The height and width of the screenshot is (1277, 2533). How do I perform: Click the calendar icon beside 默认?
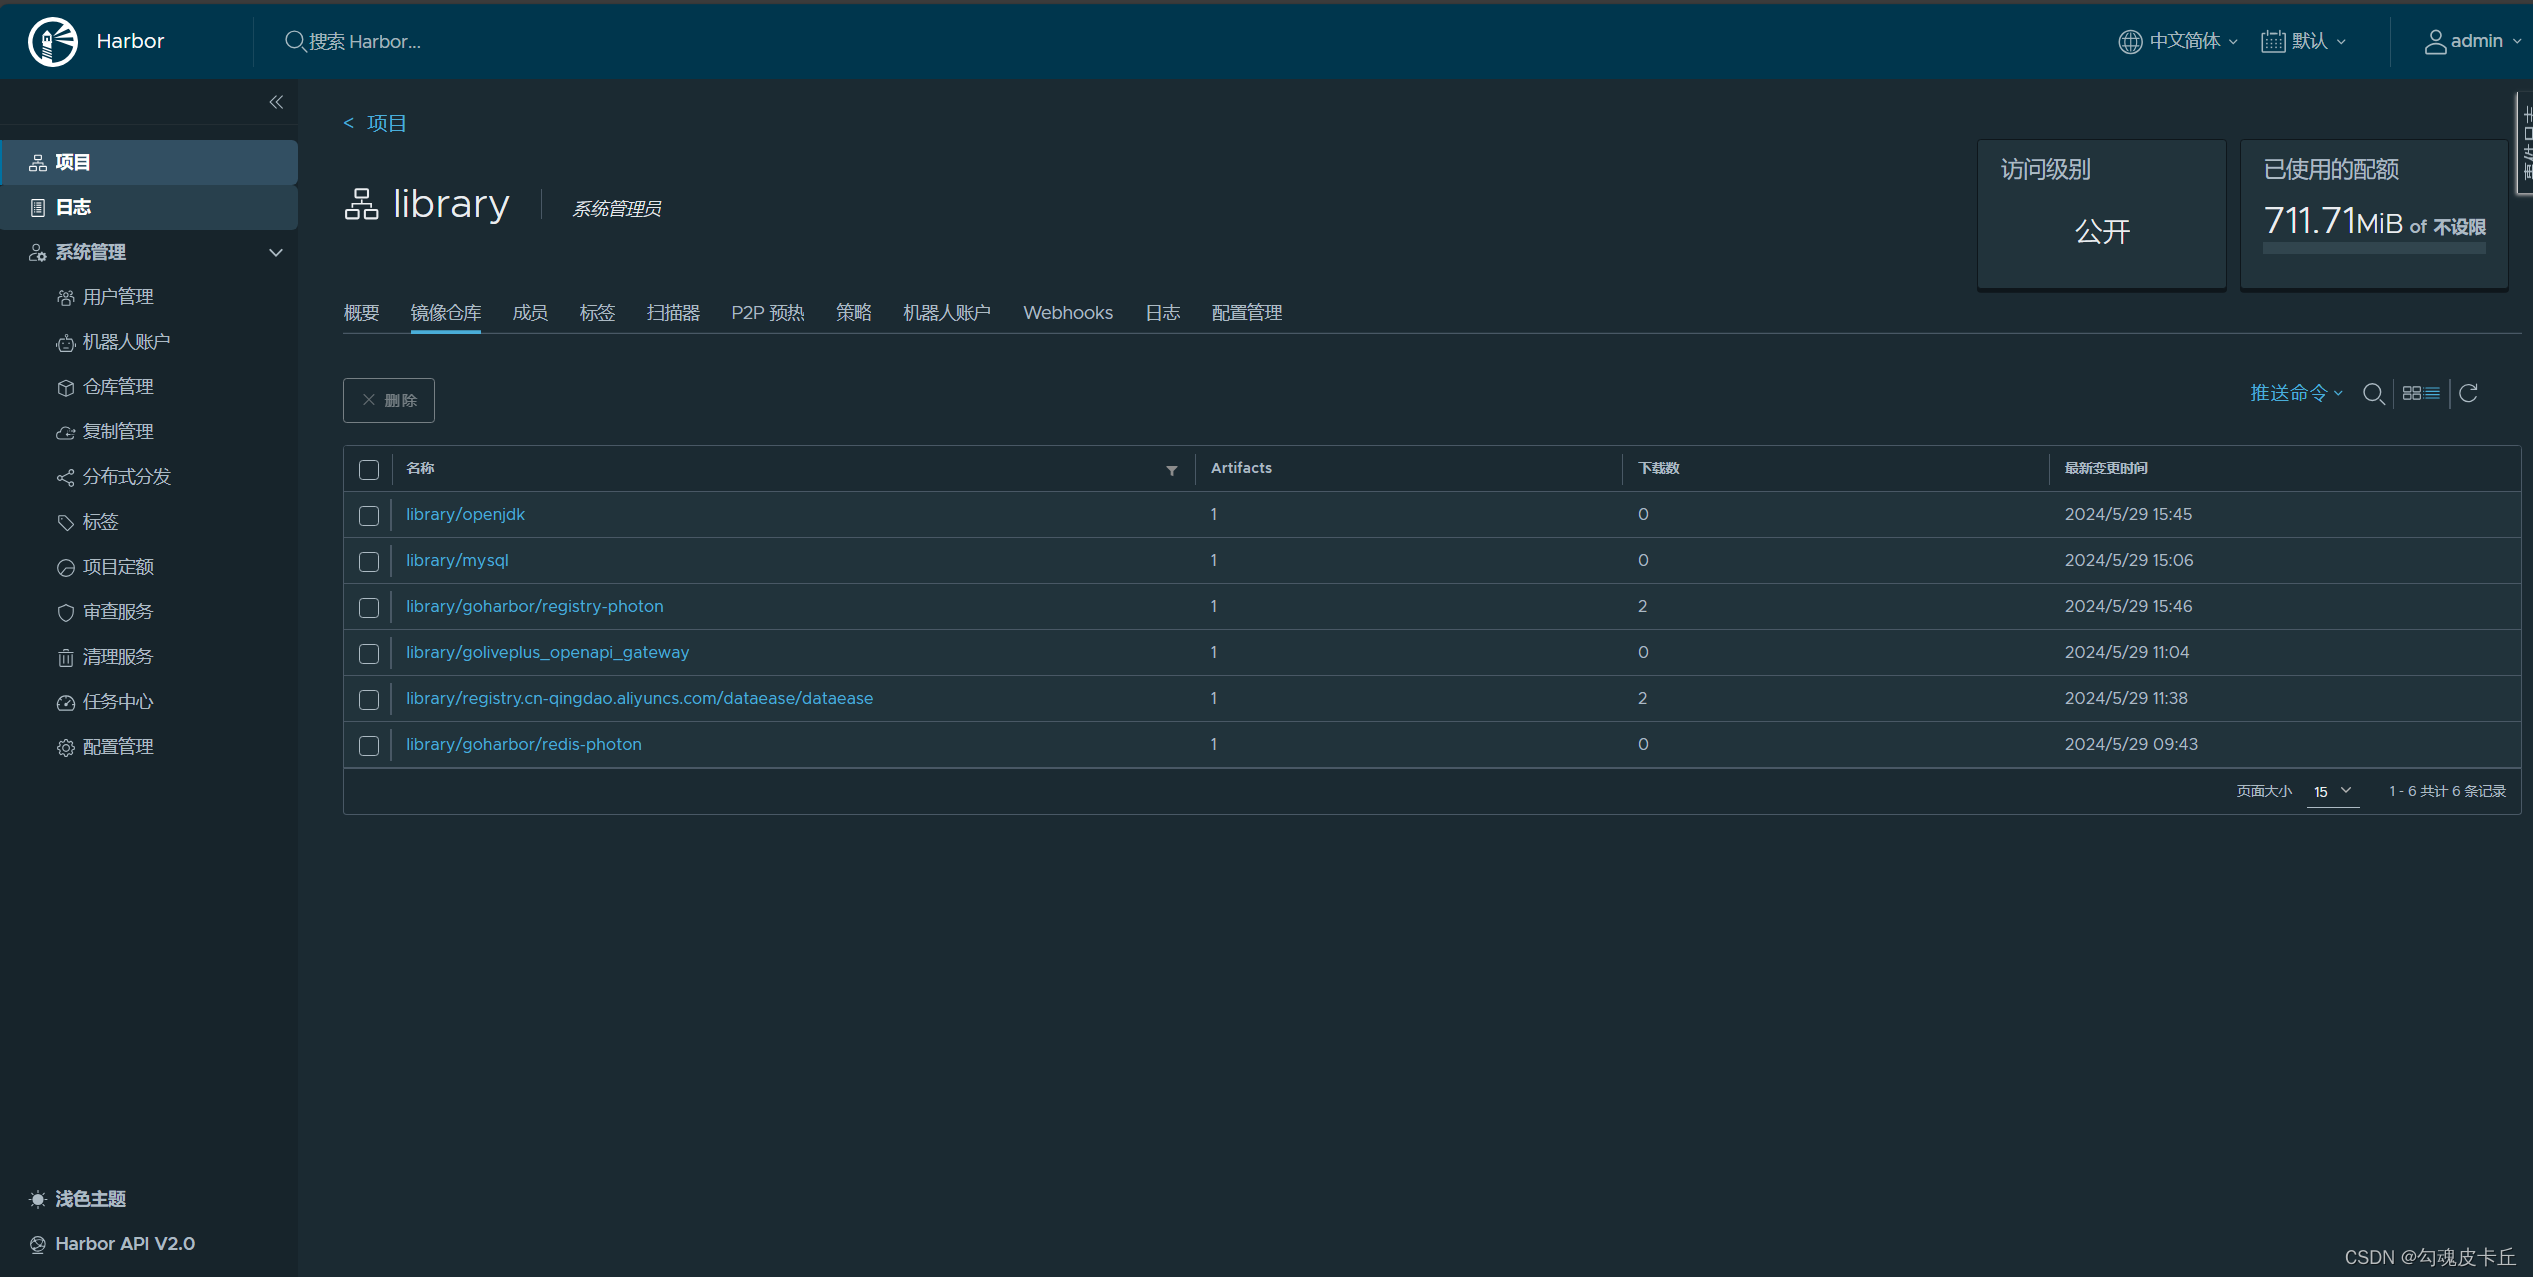click(2273, 41)
